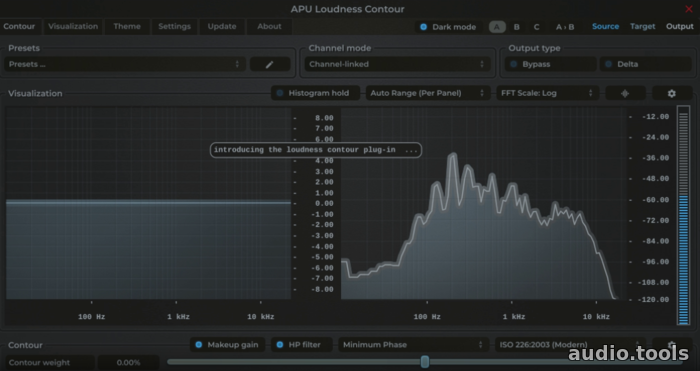Screen dimensions: 700x371
Task: Open the ISO 226:2003 (Modern) dropdown
Action: (x=570, y=345)
